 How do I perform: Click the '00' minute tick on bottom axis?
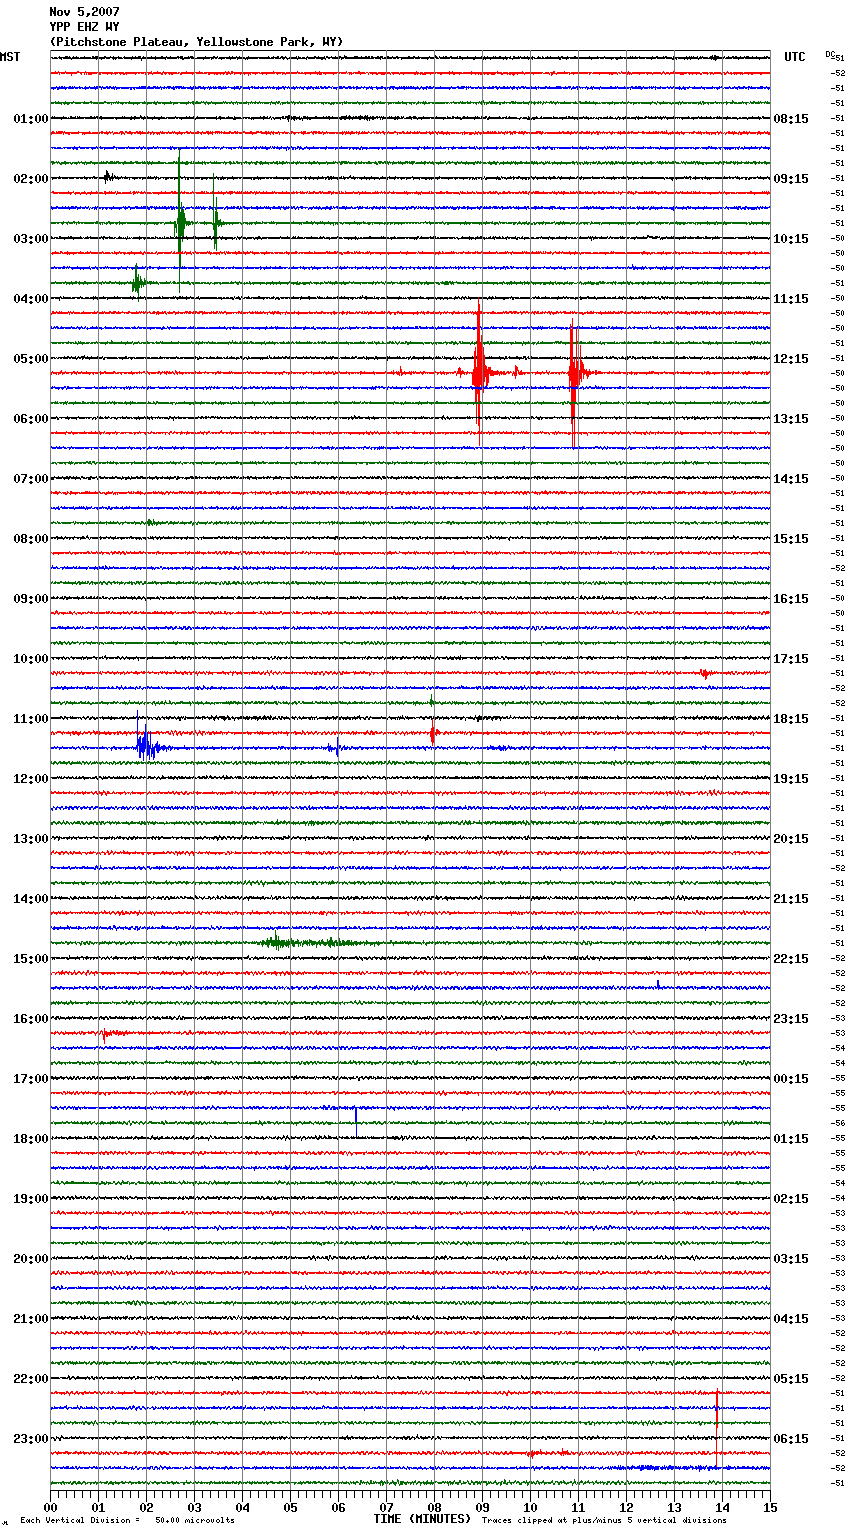click(x=50, y=1508)
